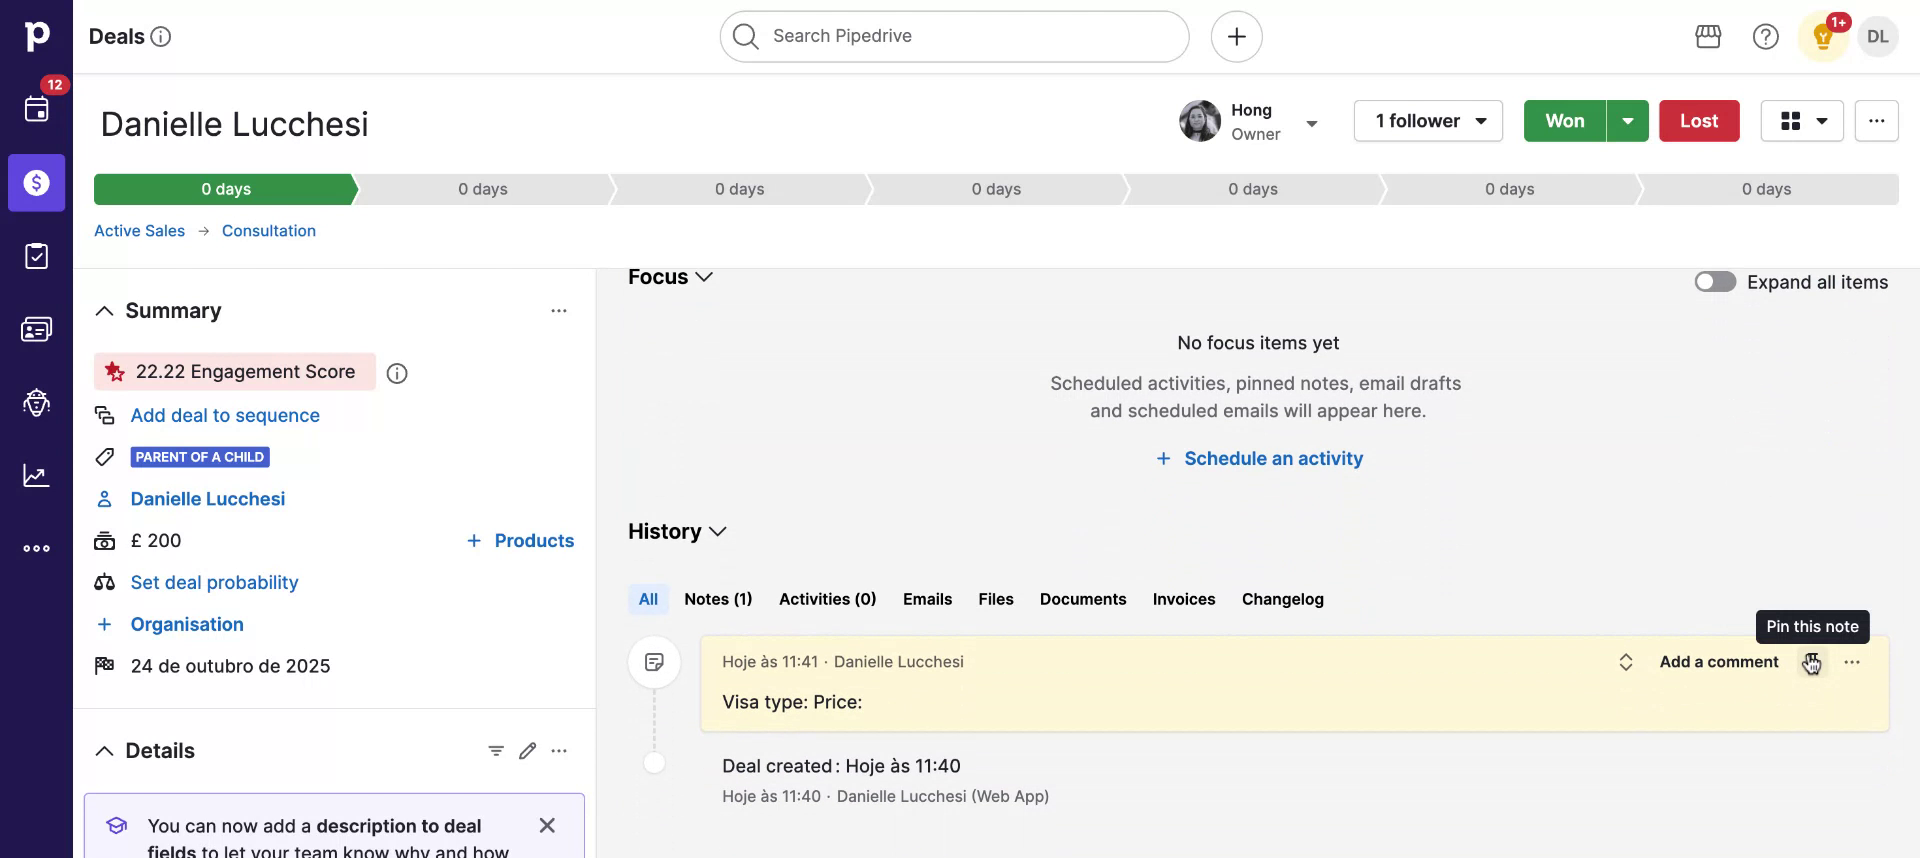
Task: Open the note's ellipsis options menu
Action: click(1852, 662)
